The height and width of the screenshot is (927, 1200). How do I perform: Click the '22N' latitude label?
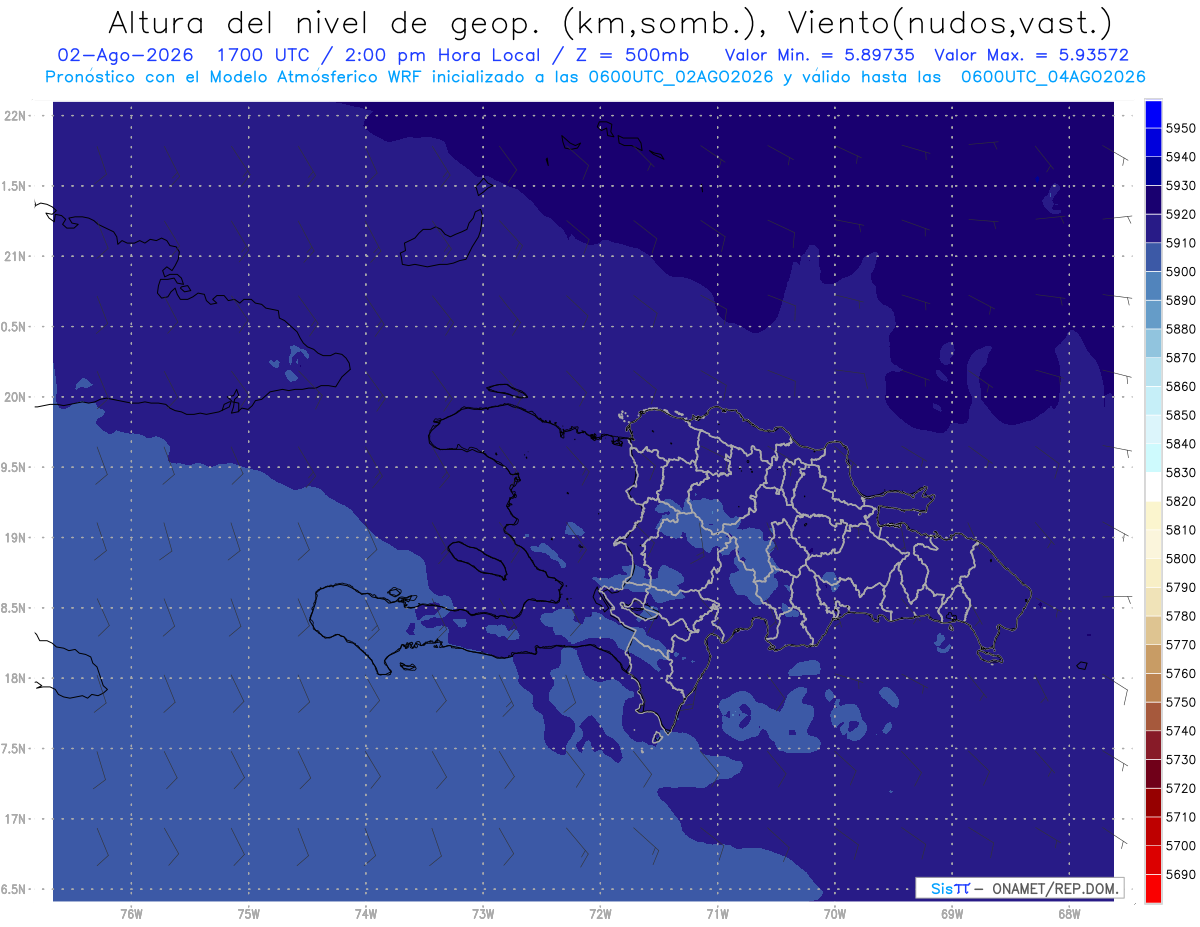coord(16,115)
